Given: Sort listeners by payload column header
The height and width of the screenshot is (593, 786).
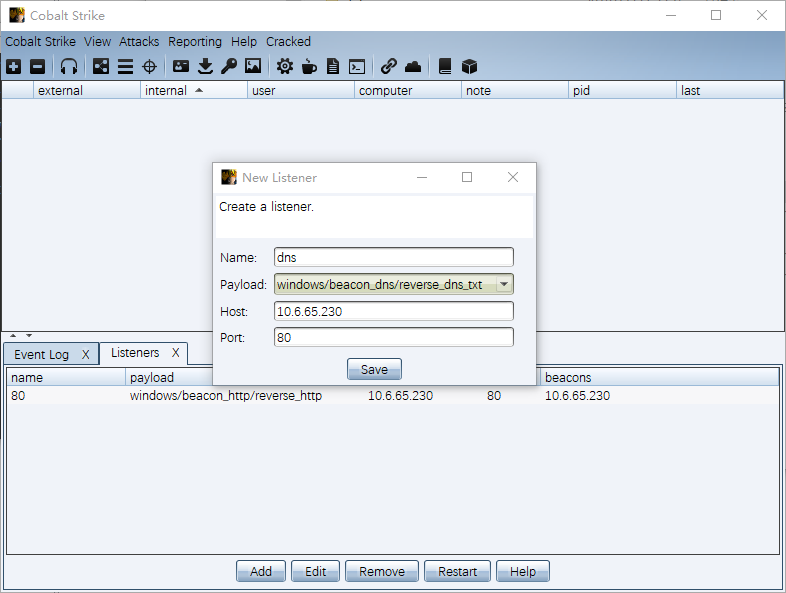Looking at the screenshot, I should (x=169, y=377).
